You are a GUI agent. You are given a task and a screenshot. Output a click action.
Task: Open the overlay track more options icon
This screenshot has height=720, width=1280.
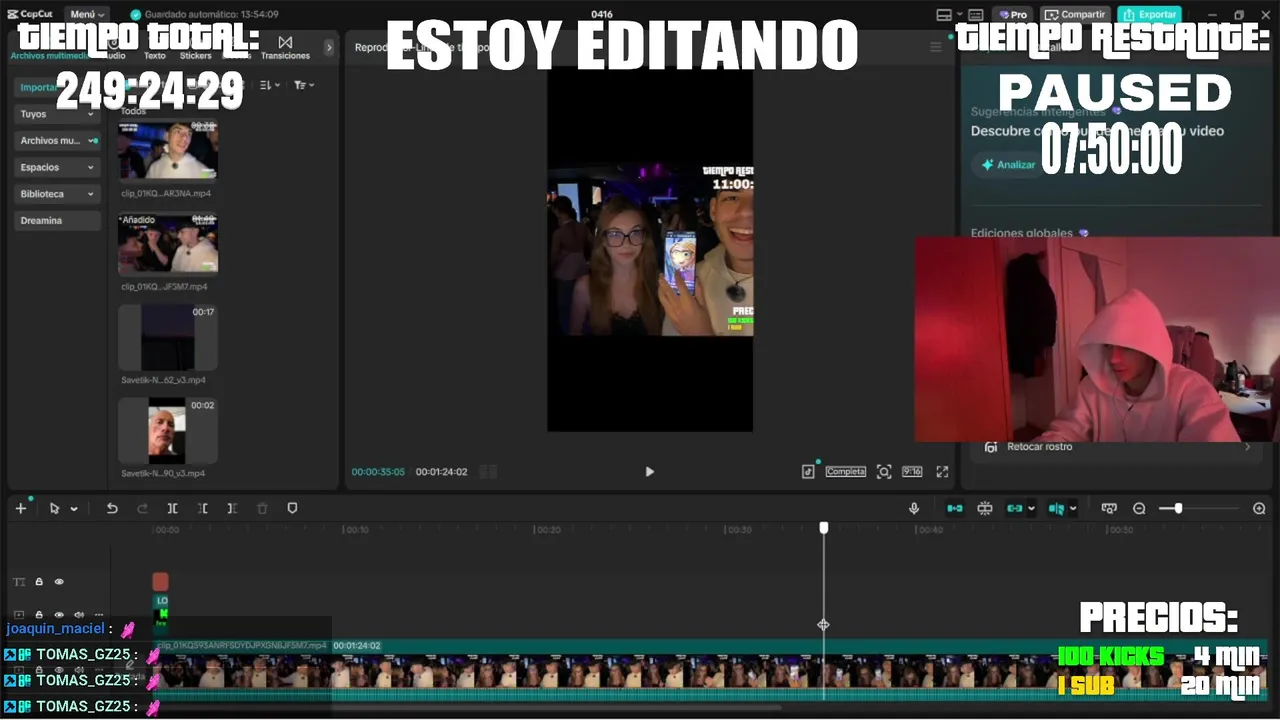(x=99, y=615)
